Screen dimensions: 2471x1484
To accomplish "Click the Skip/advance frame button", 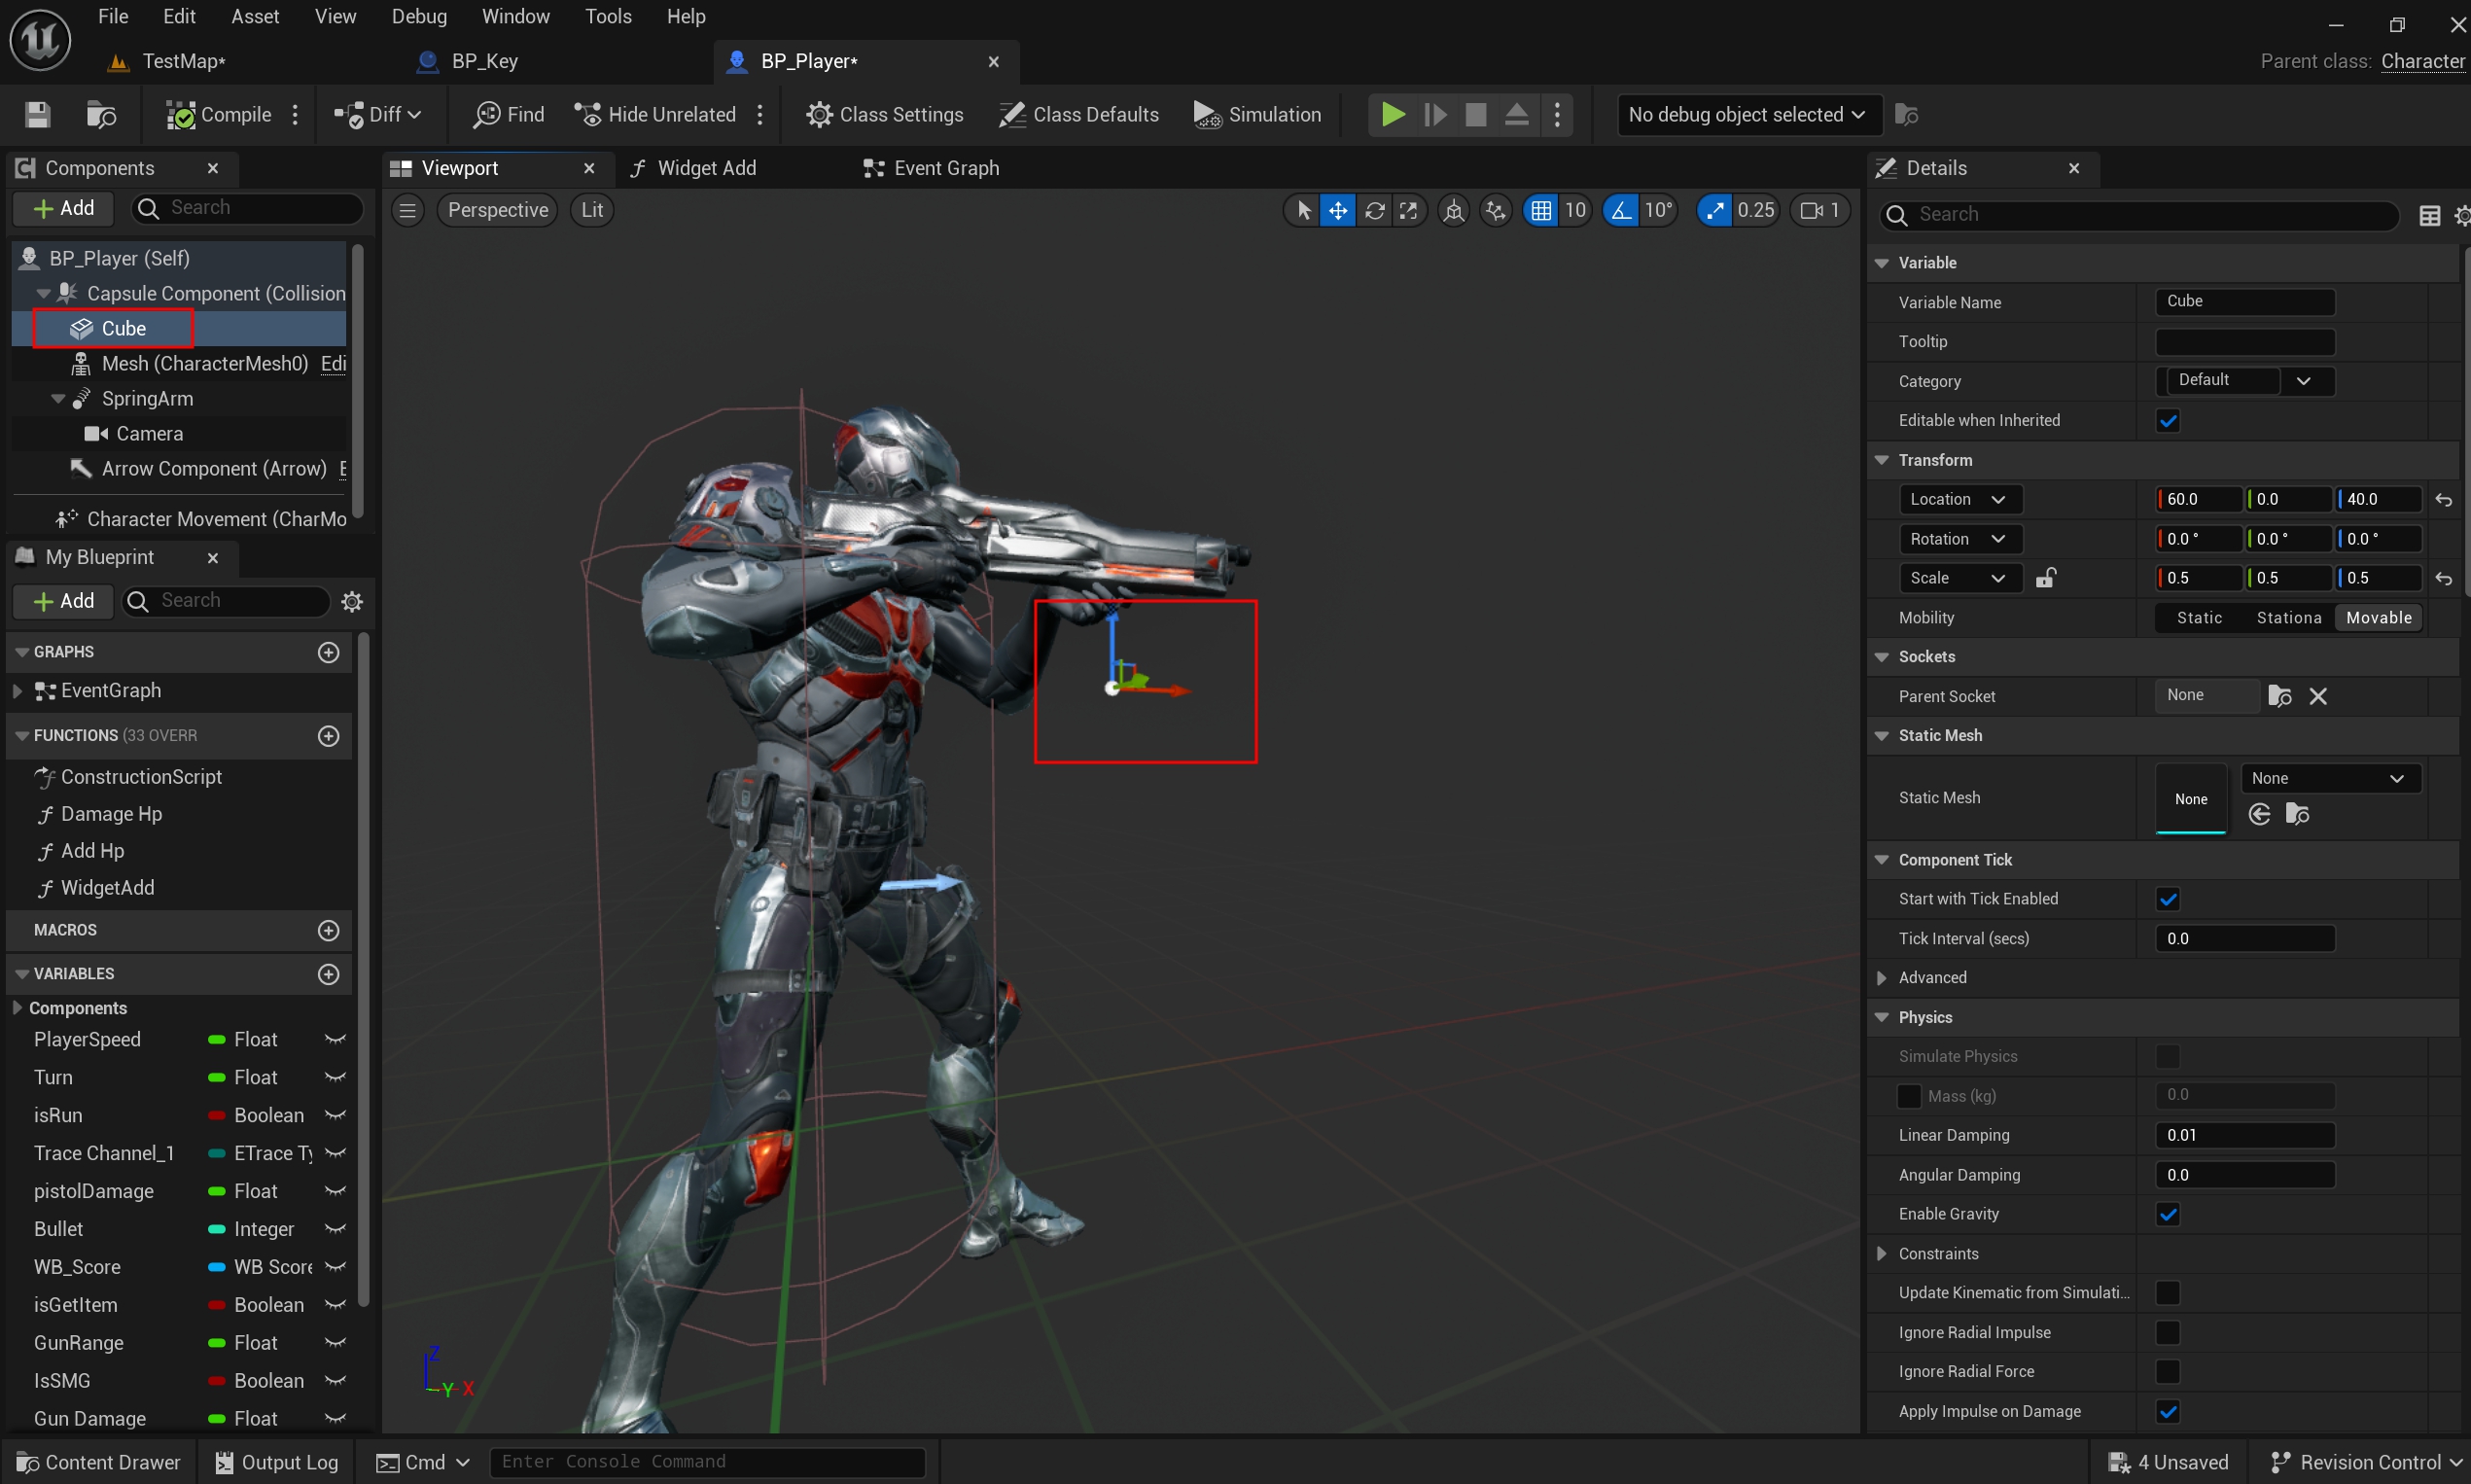I will [x=1434, y=115].
